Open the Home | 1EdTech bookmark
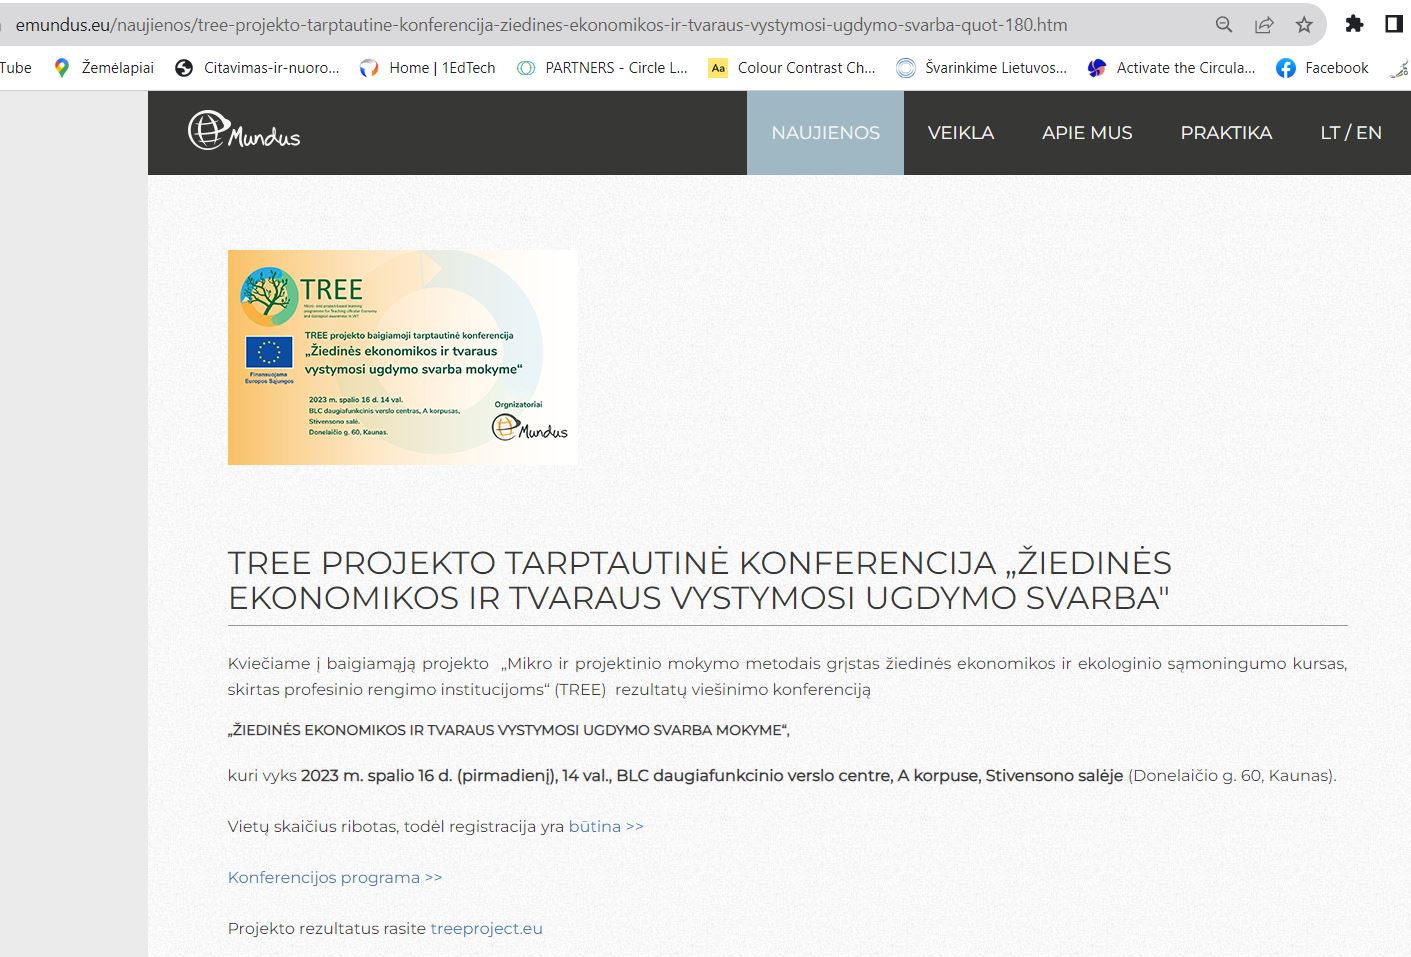This screenshot has height=957, width=1411. click(428, 68)
